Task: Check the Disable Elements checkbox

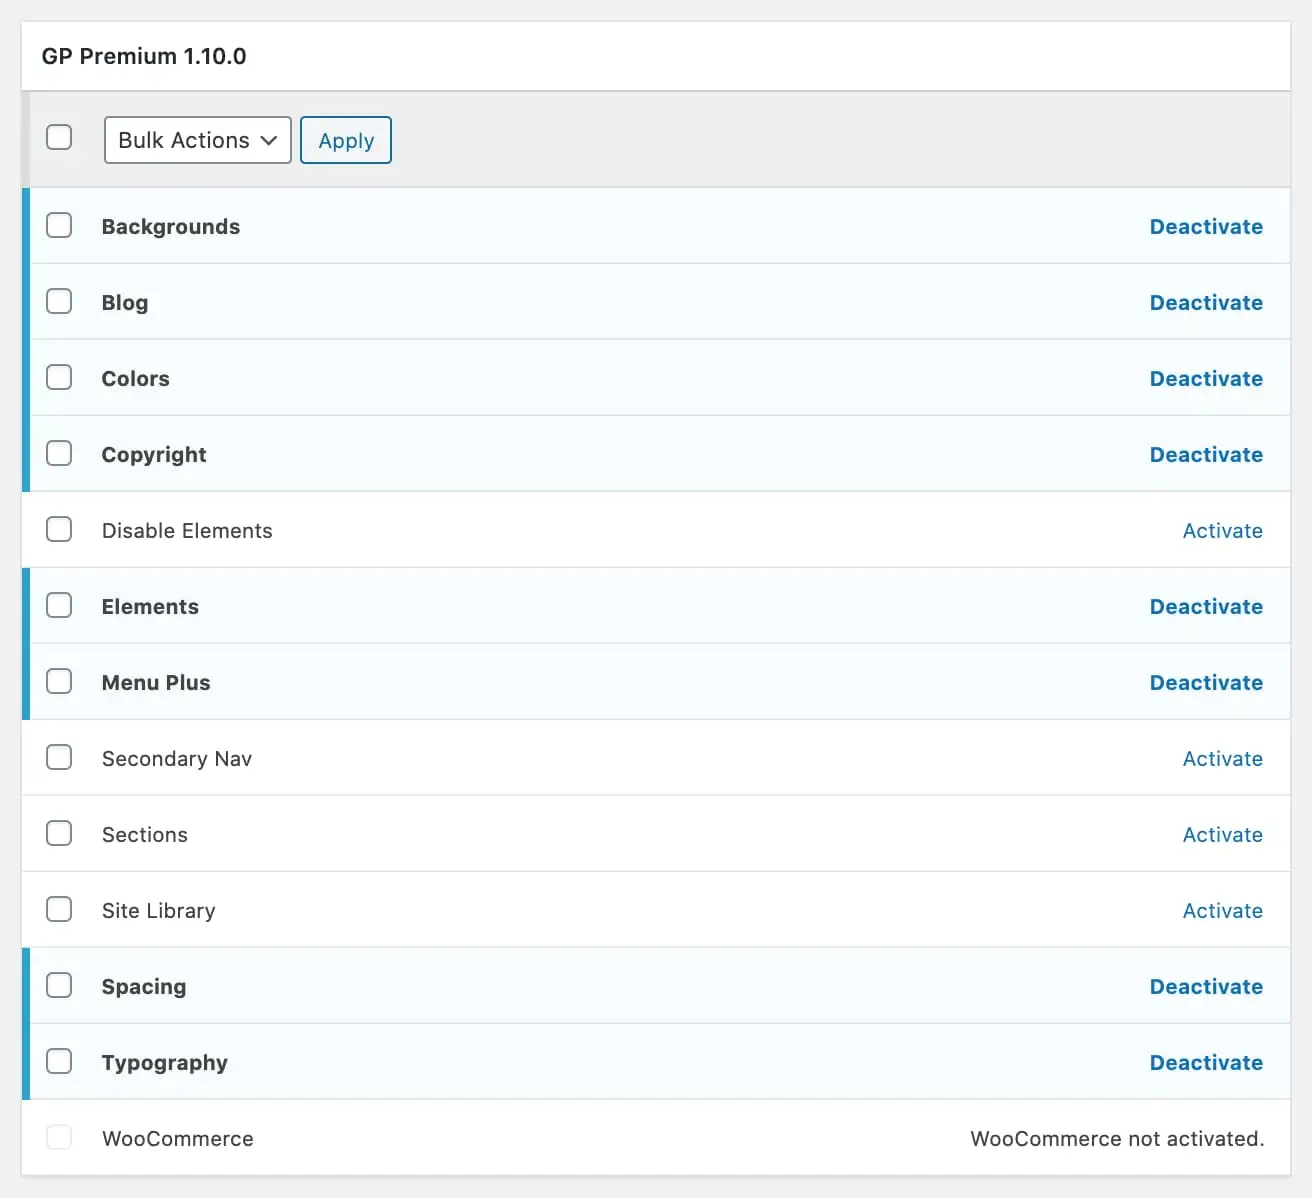Action: [x=59, y=529]
